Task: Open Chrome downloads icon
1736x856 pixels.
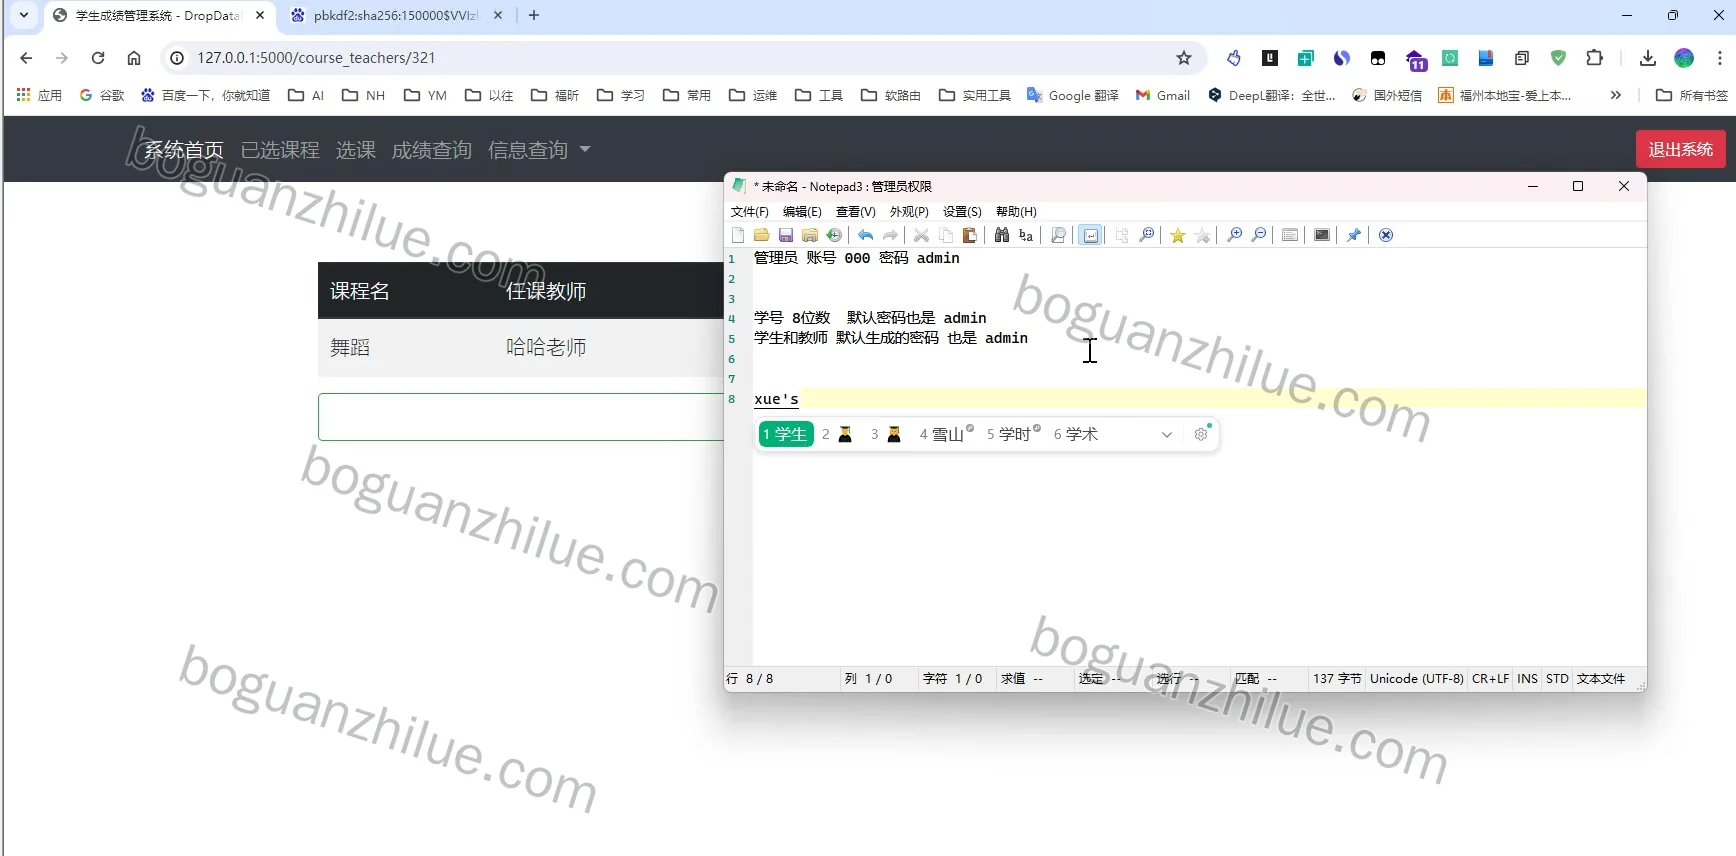Action: pyautogui.click(x=1648, y=58)
